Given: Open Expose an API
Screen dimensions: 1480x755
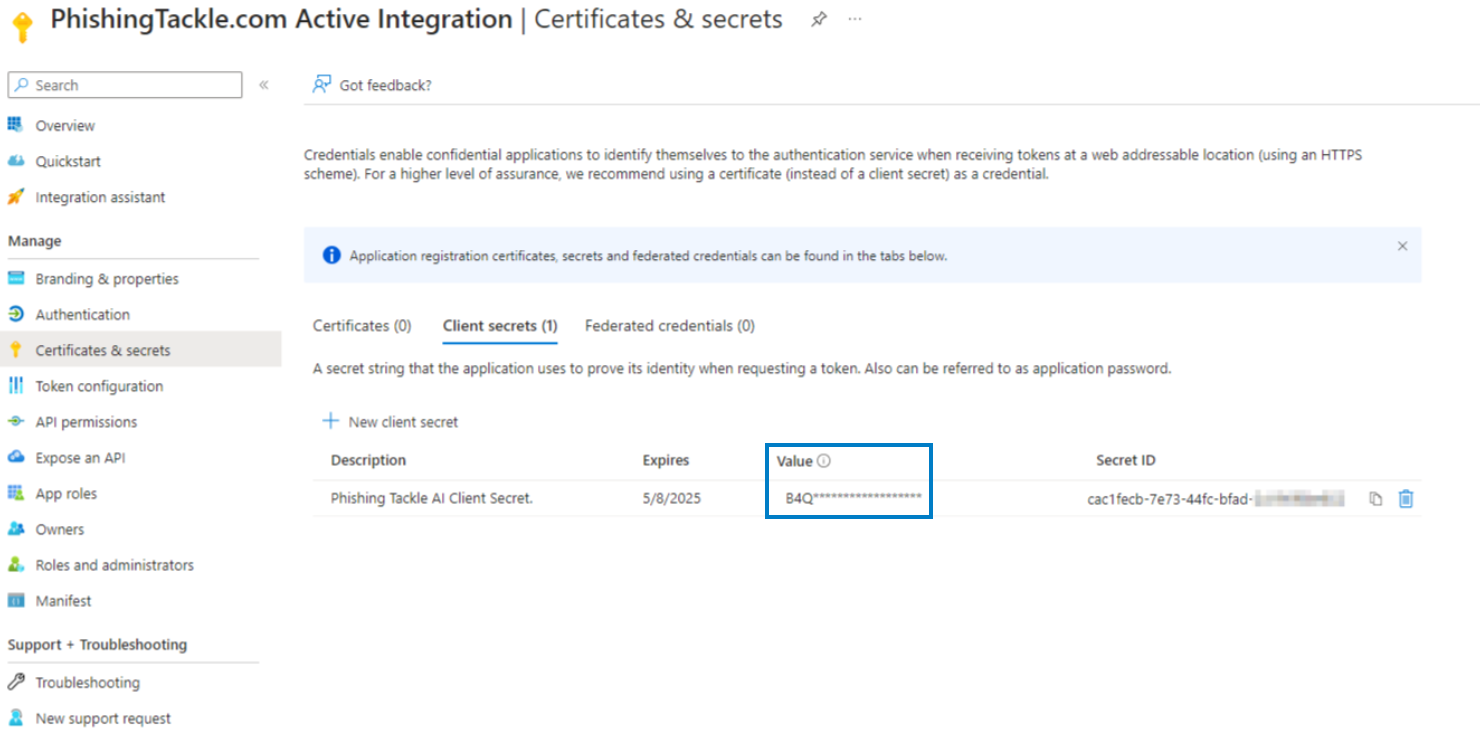Looking at the screenshot, I should [x=80, y=457].
